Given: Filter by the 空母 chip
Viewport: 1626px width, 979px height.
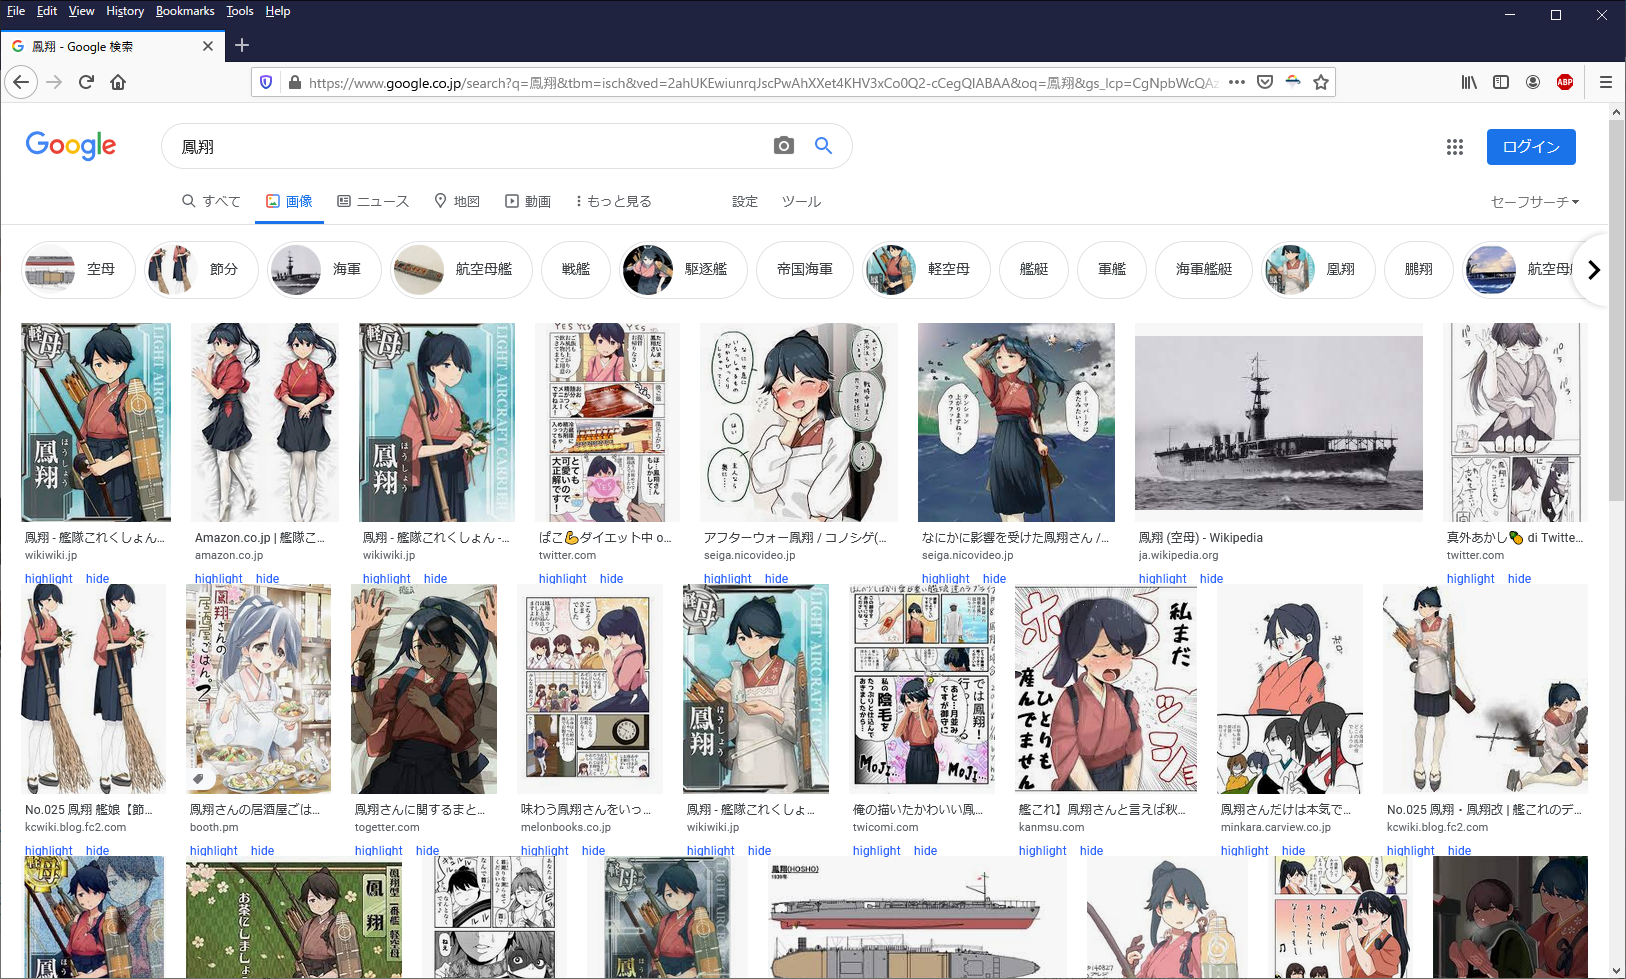Looking at the screenshot, I should click(x=79, y=269).
